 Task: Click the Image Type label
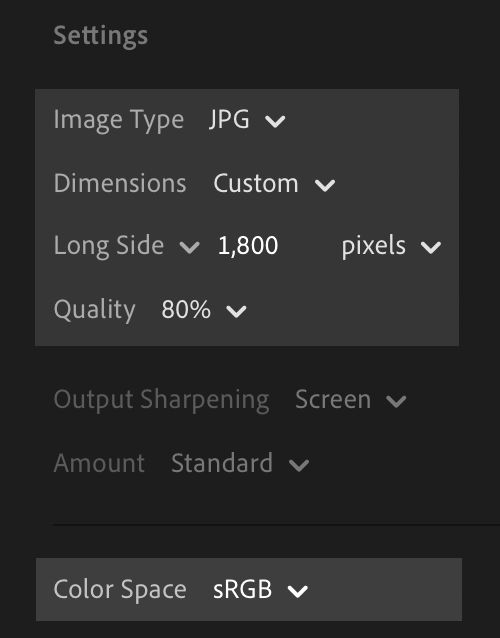tap(119, 121)
